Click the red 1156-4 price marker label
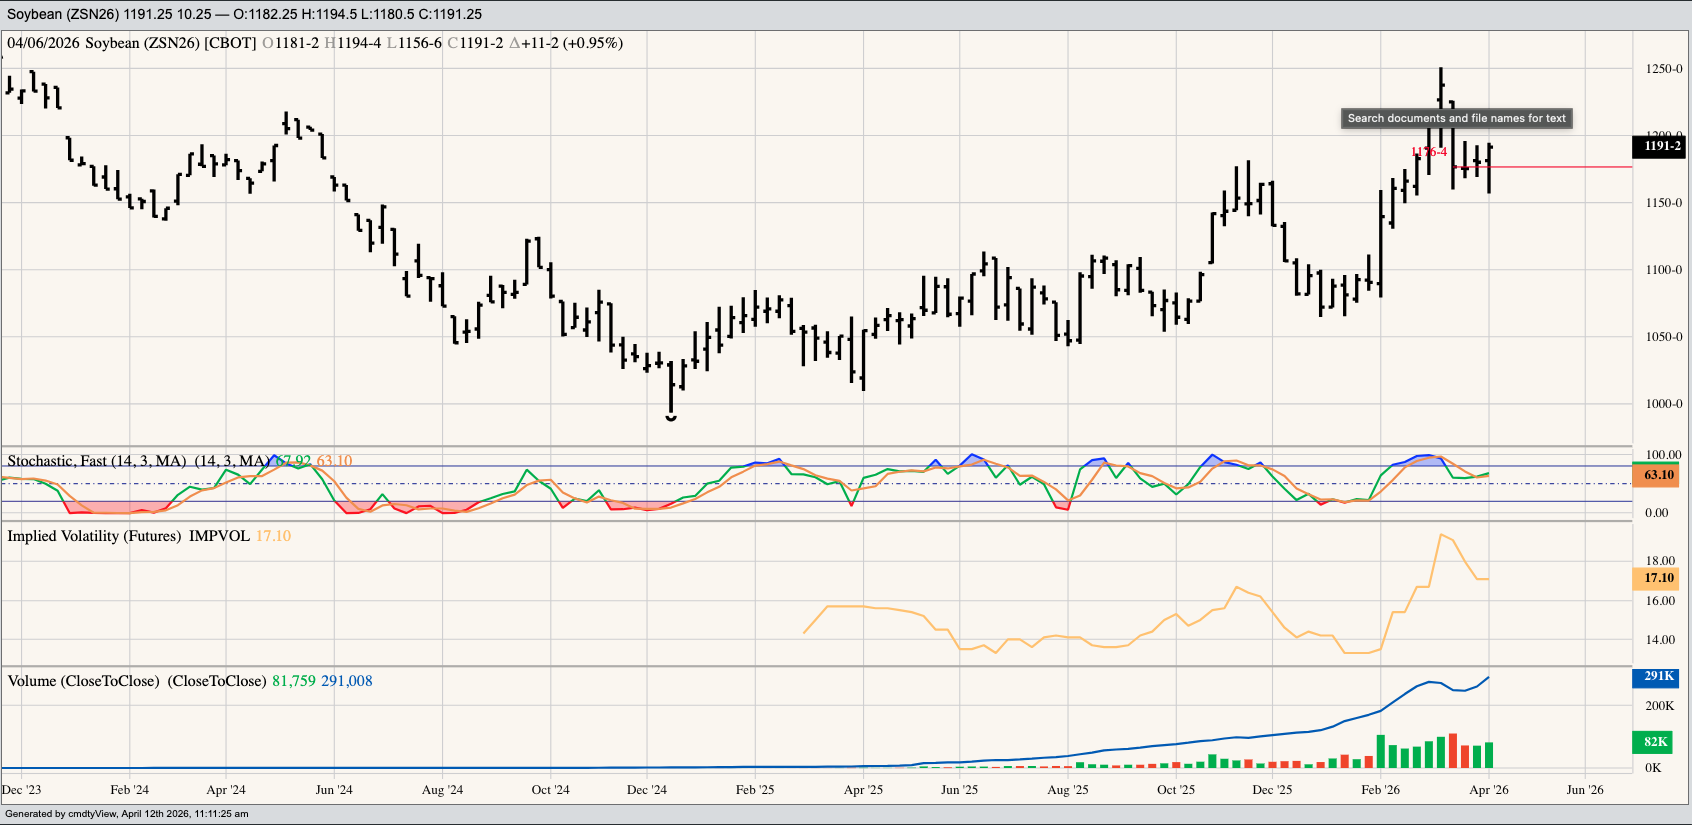The width and height of the screenshot is (1692, 825). point(1429,152)
